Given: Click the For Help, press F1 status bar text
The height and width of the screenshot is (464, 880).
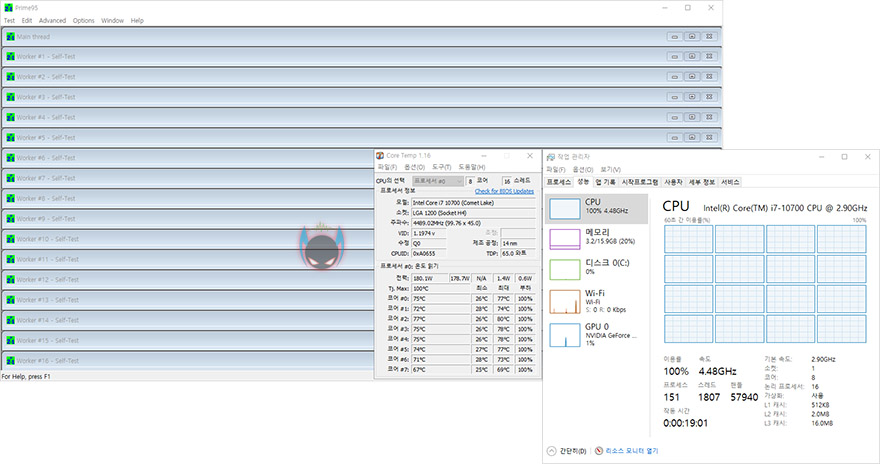Looking at the screenshot, I should tap(26, 376).
